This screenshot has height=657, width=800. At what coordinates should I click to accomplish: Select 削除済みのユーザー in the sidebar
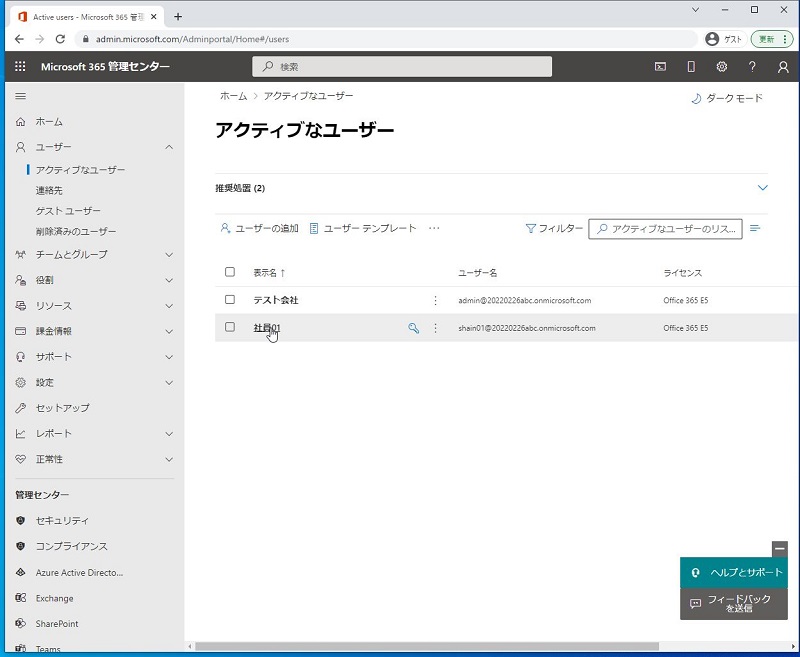coord(76,231)
